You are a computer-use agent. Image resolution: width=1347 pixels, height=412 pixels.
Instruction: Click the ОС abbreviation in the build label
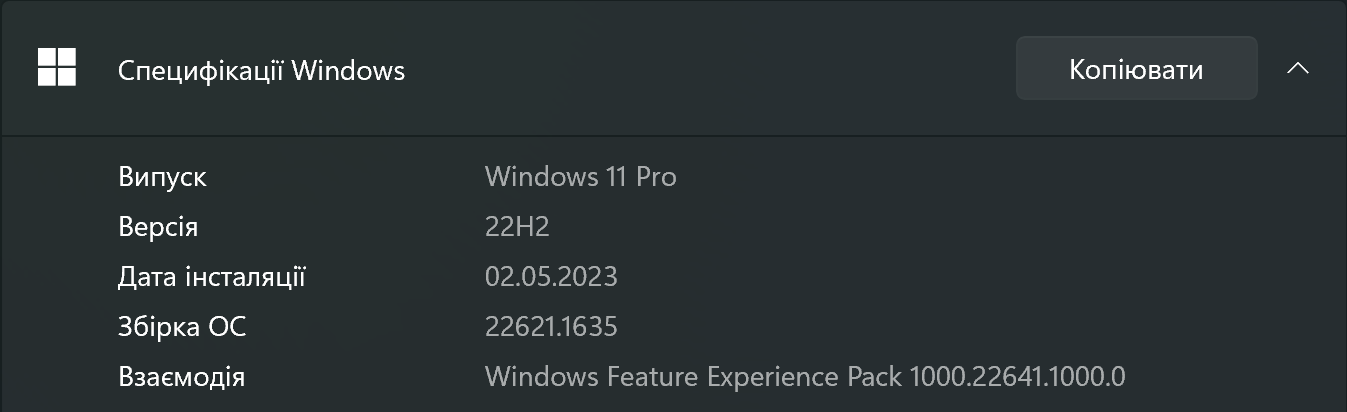coord(227,327)
